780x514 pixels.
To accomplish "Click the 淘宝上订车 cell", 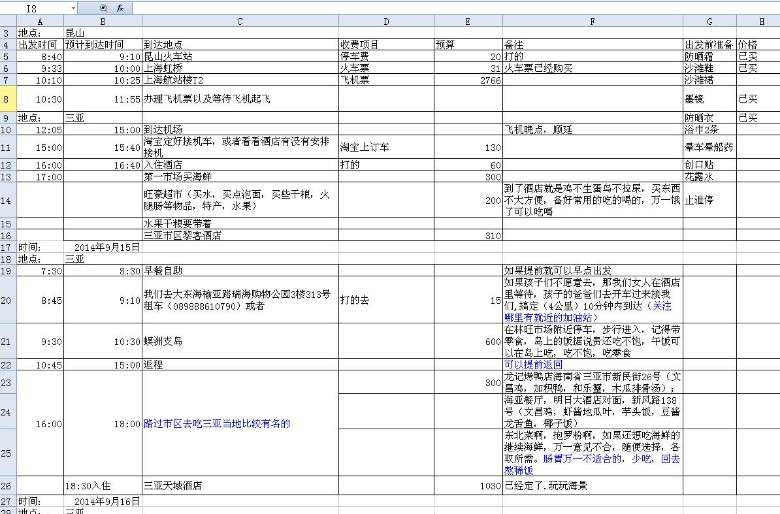I will pyautogui.click(x=387, y=147).
